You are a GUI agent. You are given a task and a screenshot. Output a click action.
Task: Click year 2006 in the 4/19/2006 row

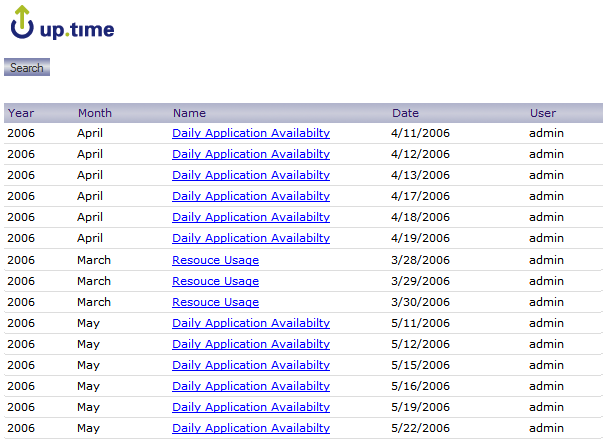(x=21, y=238)
